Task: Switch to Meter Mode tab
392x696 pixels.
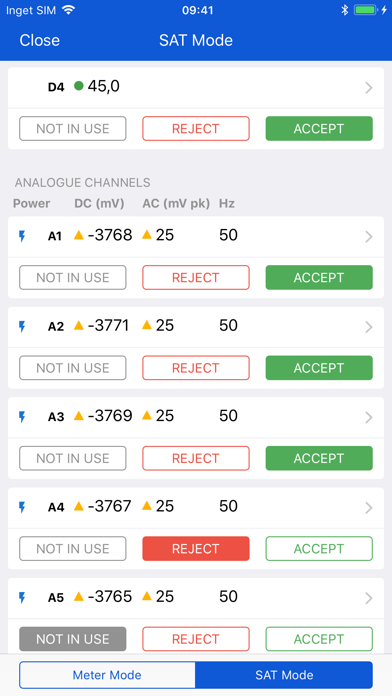Action: pos(107,675)
